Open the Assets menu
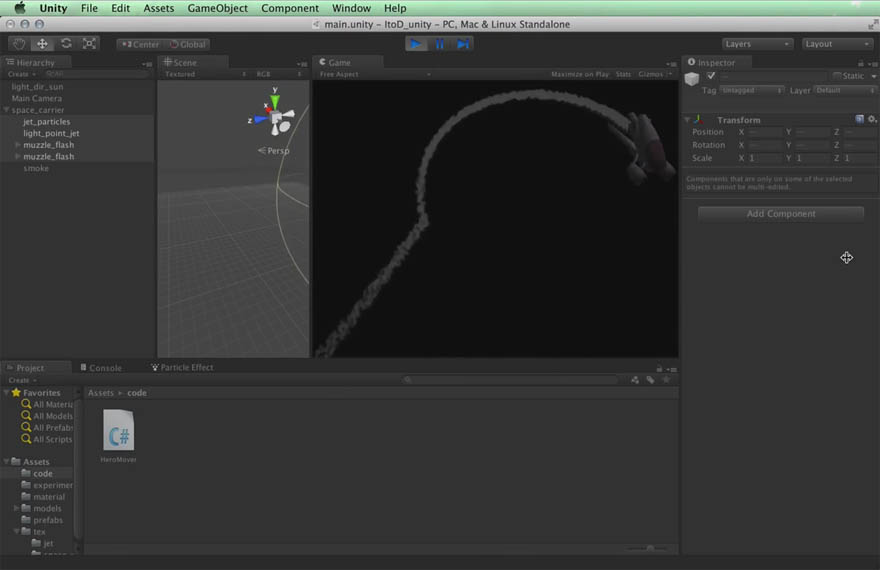Viewport: 880px width, 570px height. 158,8
